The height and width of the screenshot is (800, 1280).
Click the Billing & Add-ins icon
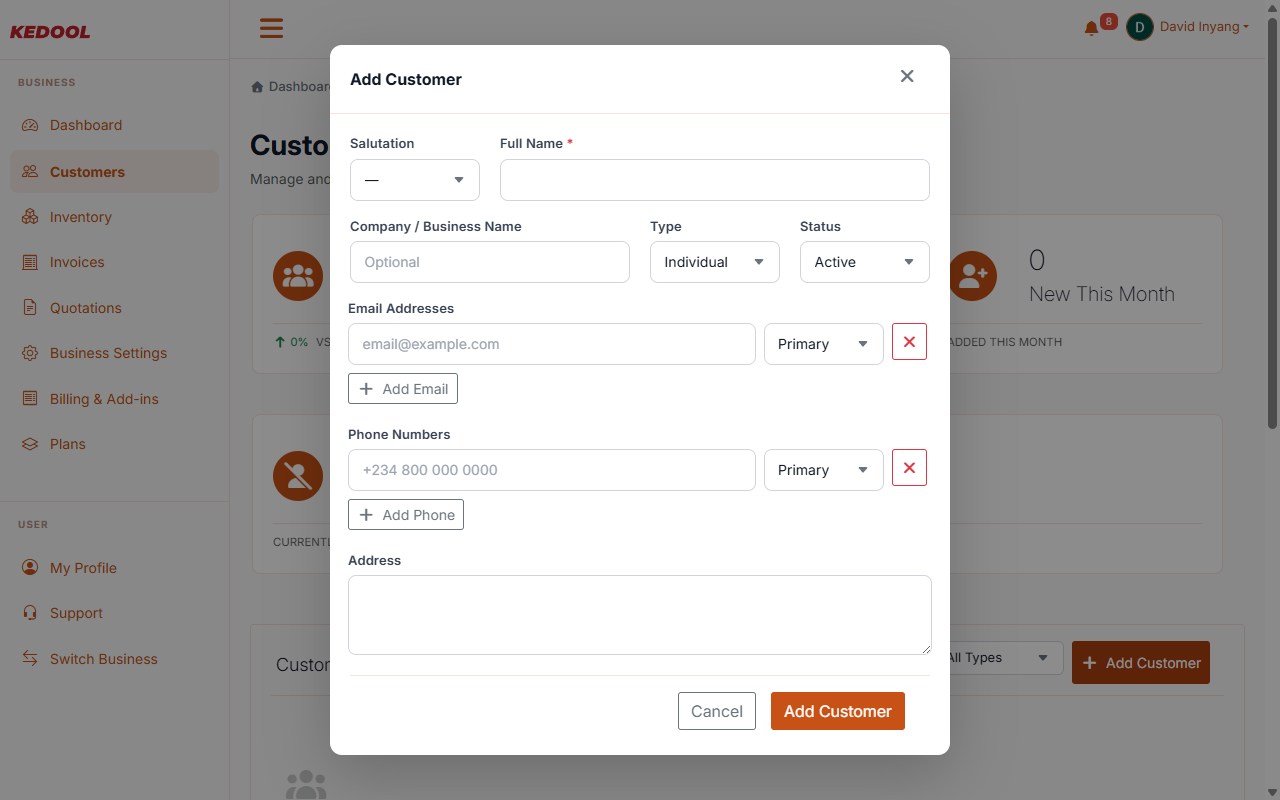30,399
